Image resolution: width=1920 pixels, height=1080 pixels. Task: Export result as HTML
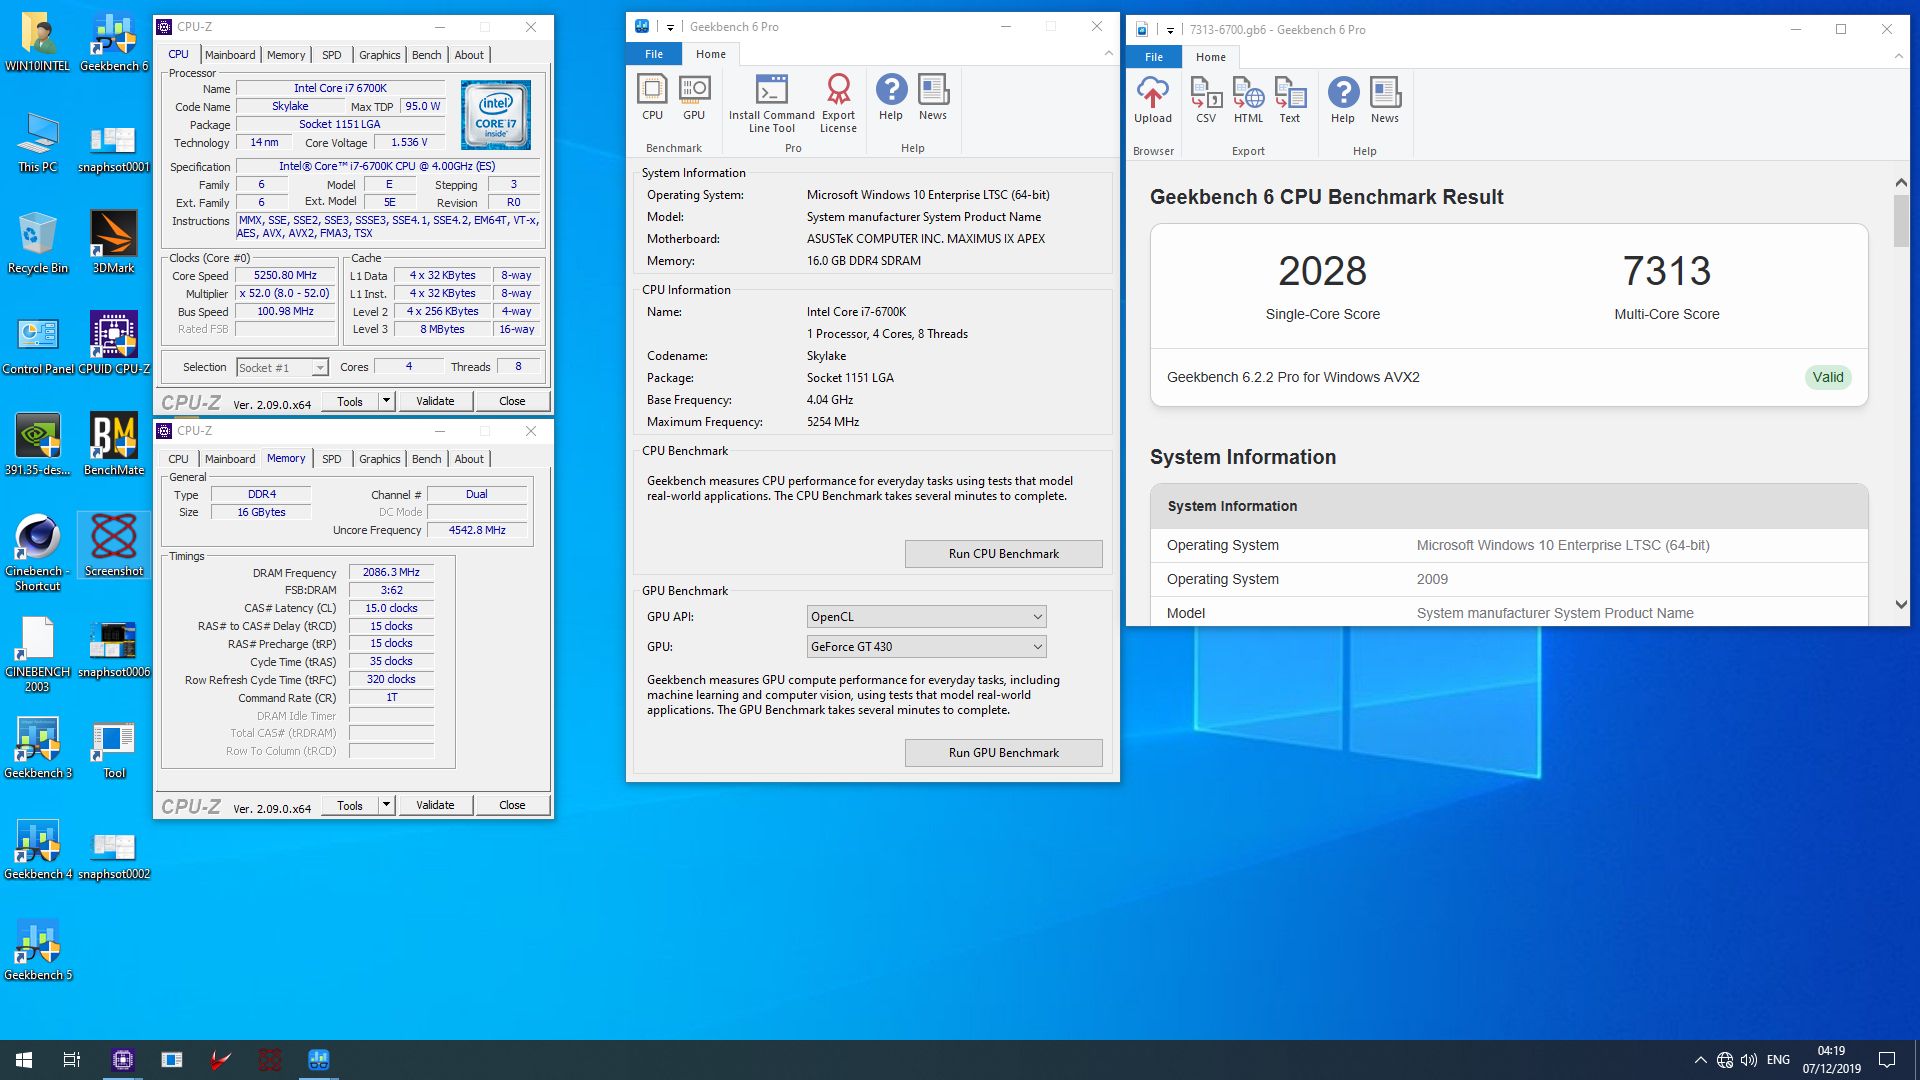(1248, 101)
